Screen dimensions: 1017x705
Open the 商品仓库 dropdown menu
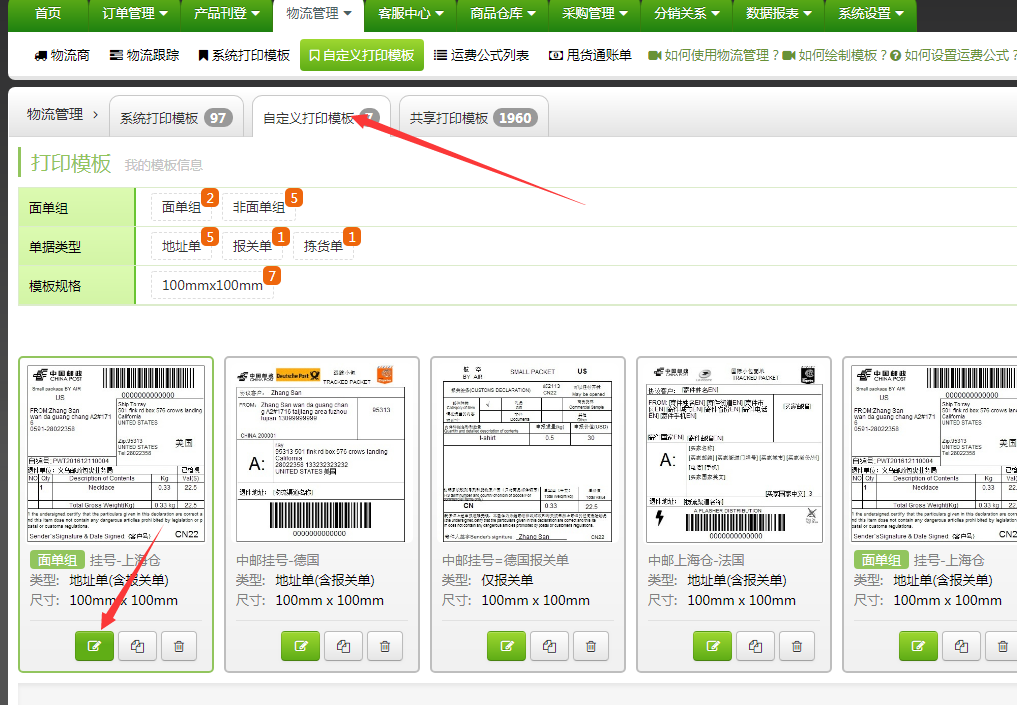503,14
